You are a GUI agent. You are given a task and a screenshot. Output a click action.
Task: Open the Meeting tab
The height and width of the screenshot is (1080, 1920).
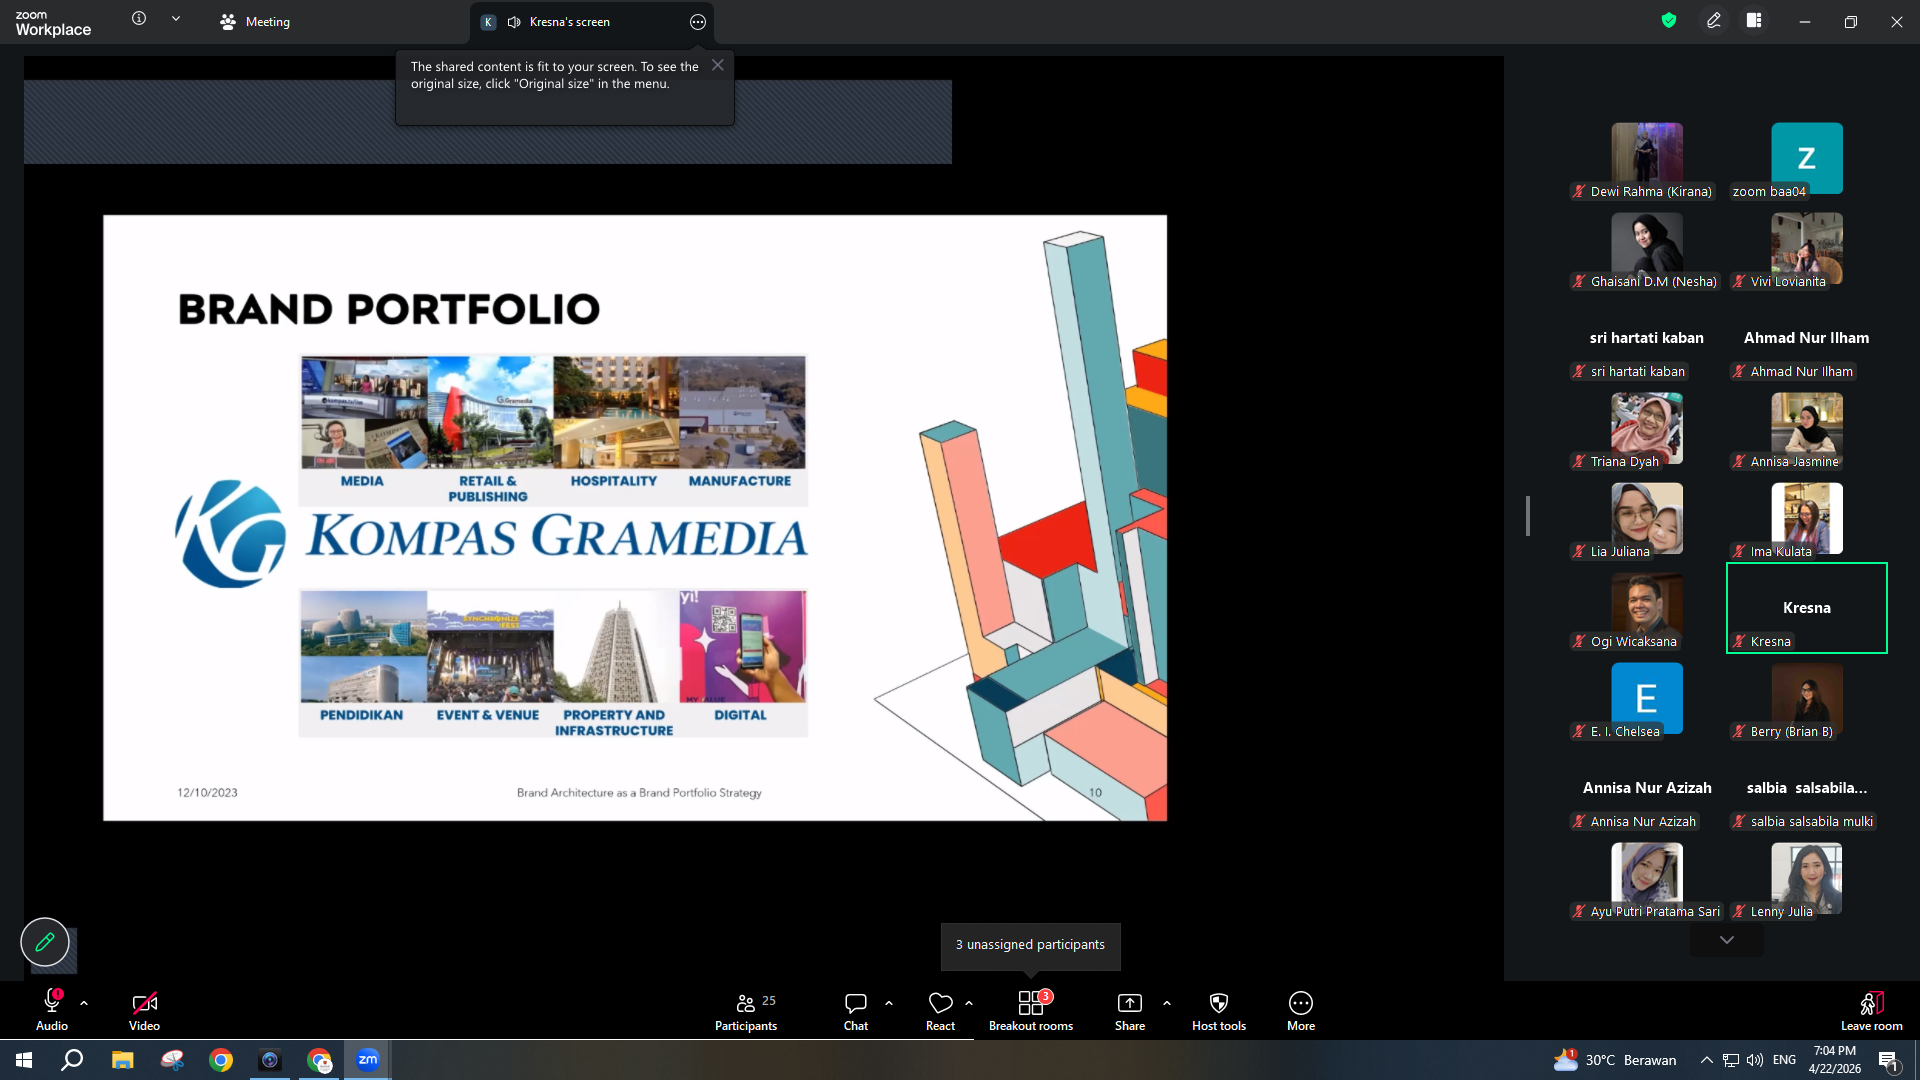click(x=255, y=22)
